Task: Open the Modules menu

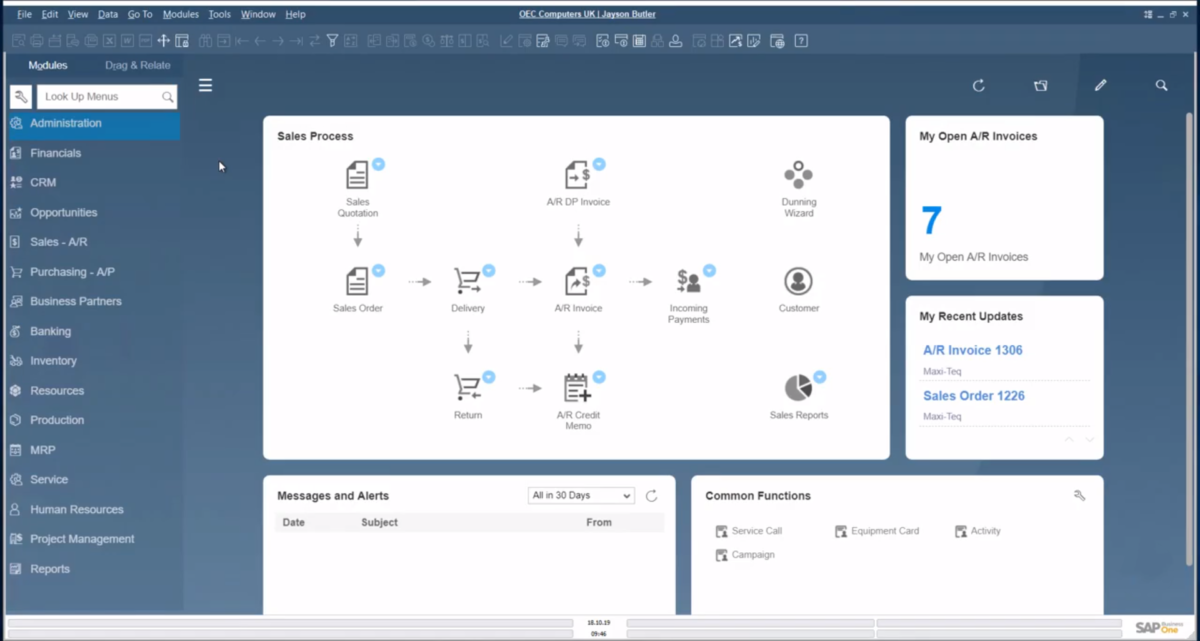Action: coord(181,15)
